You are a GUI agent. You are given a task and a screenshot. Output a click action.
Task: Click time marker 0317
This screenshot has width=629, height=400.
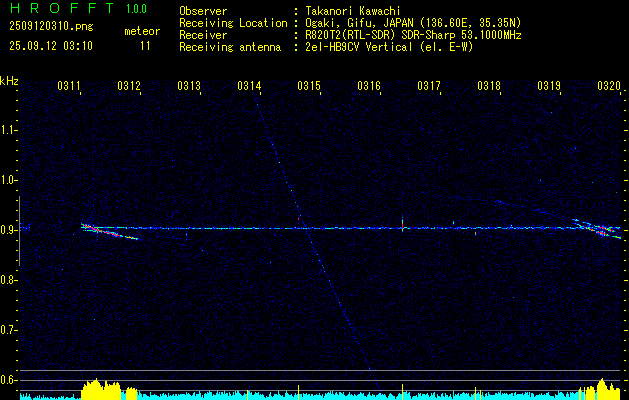[428, 86]
